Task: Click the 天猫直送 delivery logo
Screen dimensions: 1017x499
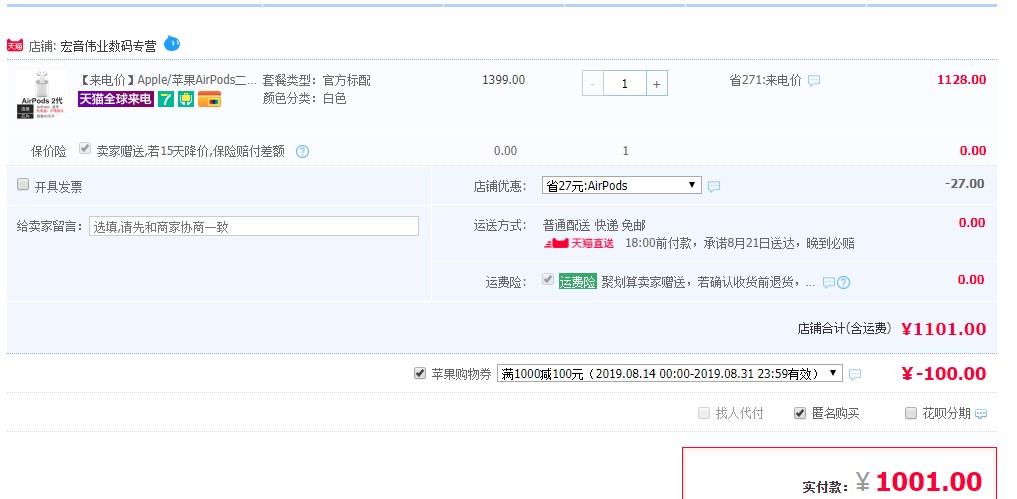Action: coord(579,243)
